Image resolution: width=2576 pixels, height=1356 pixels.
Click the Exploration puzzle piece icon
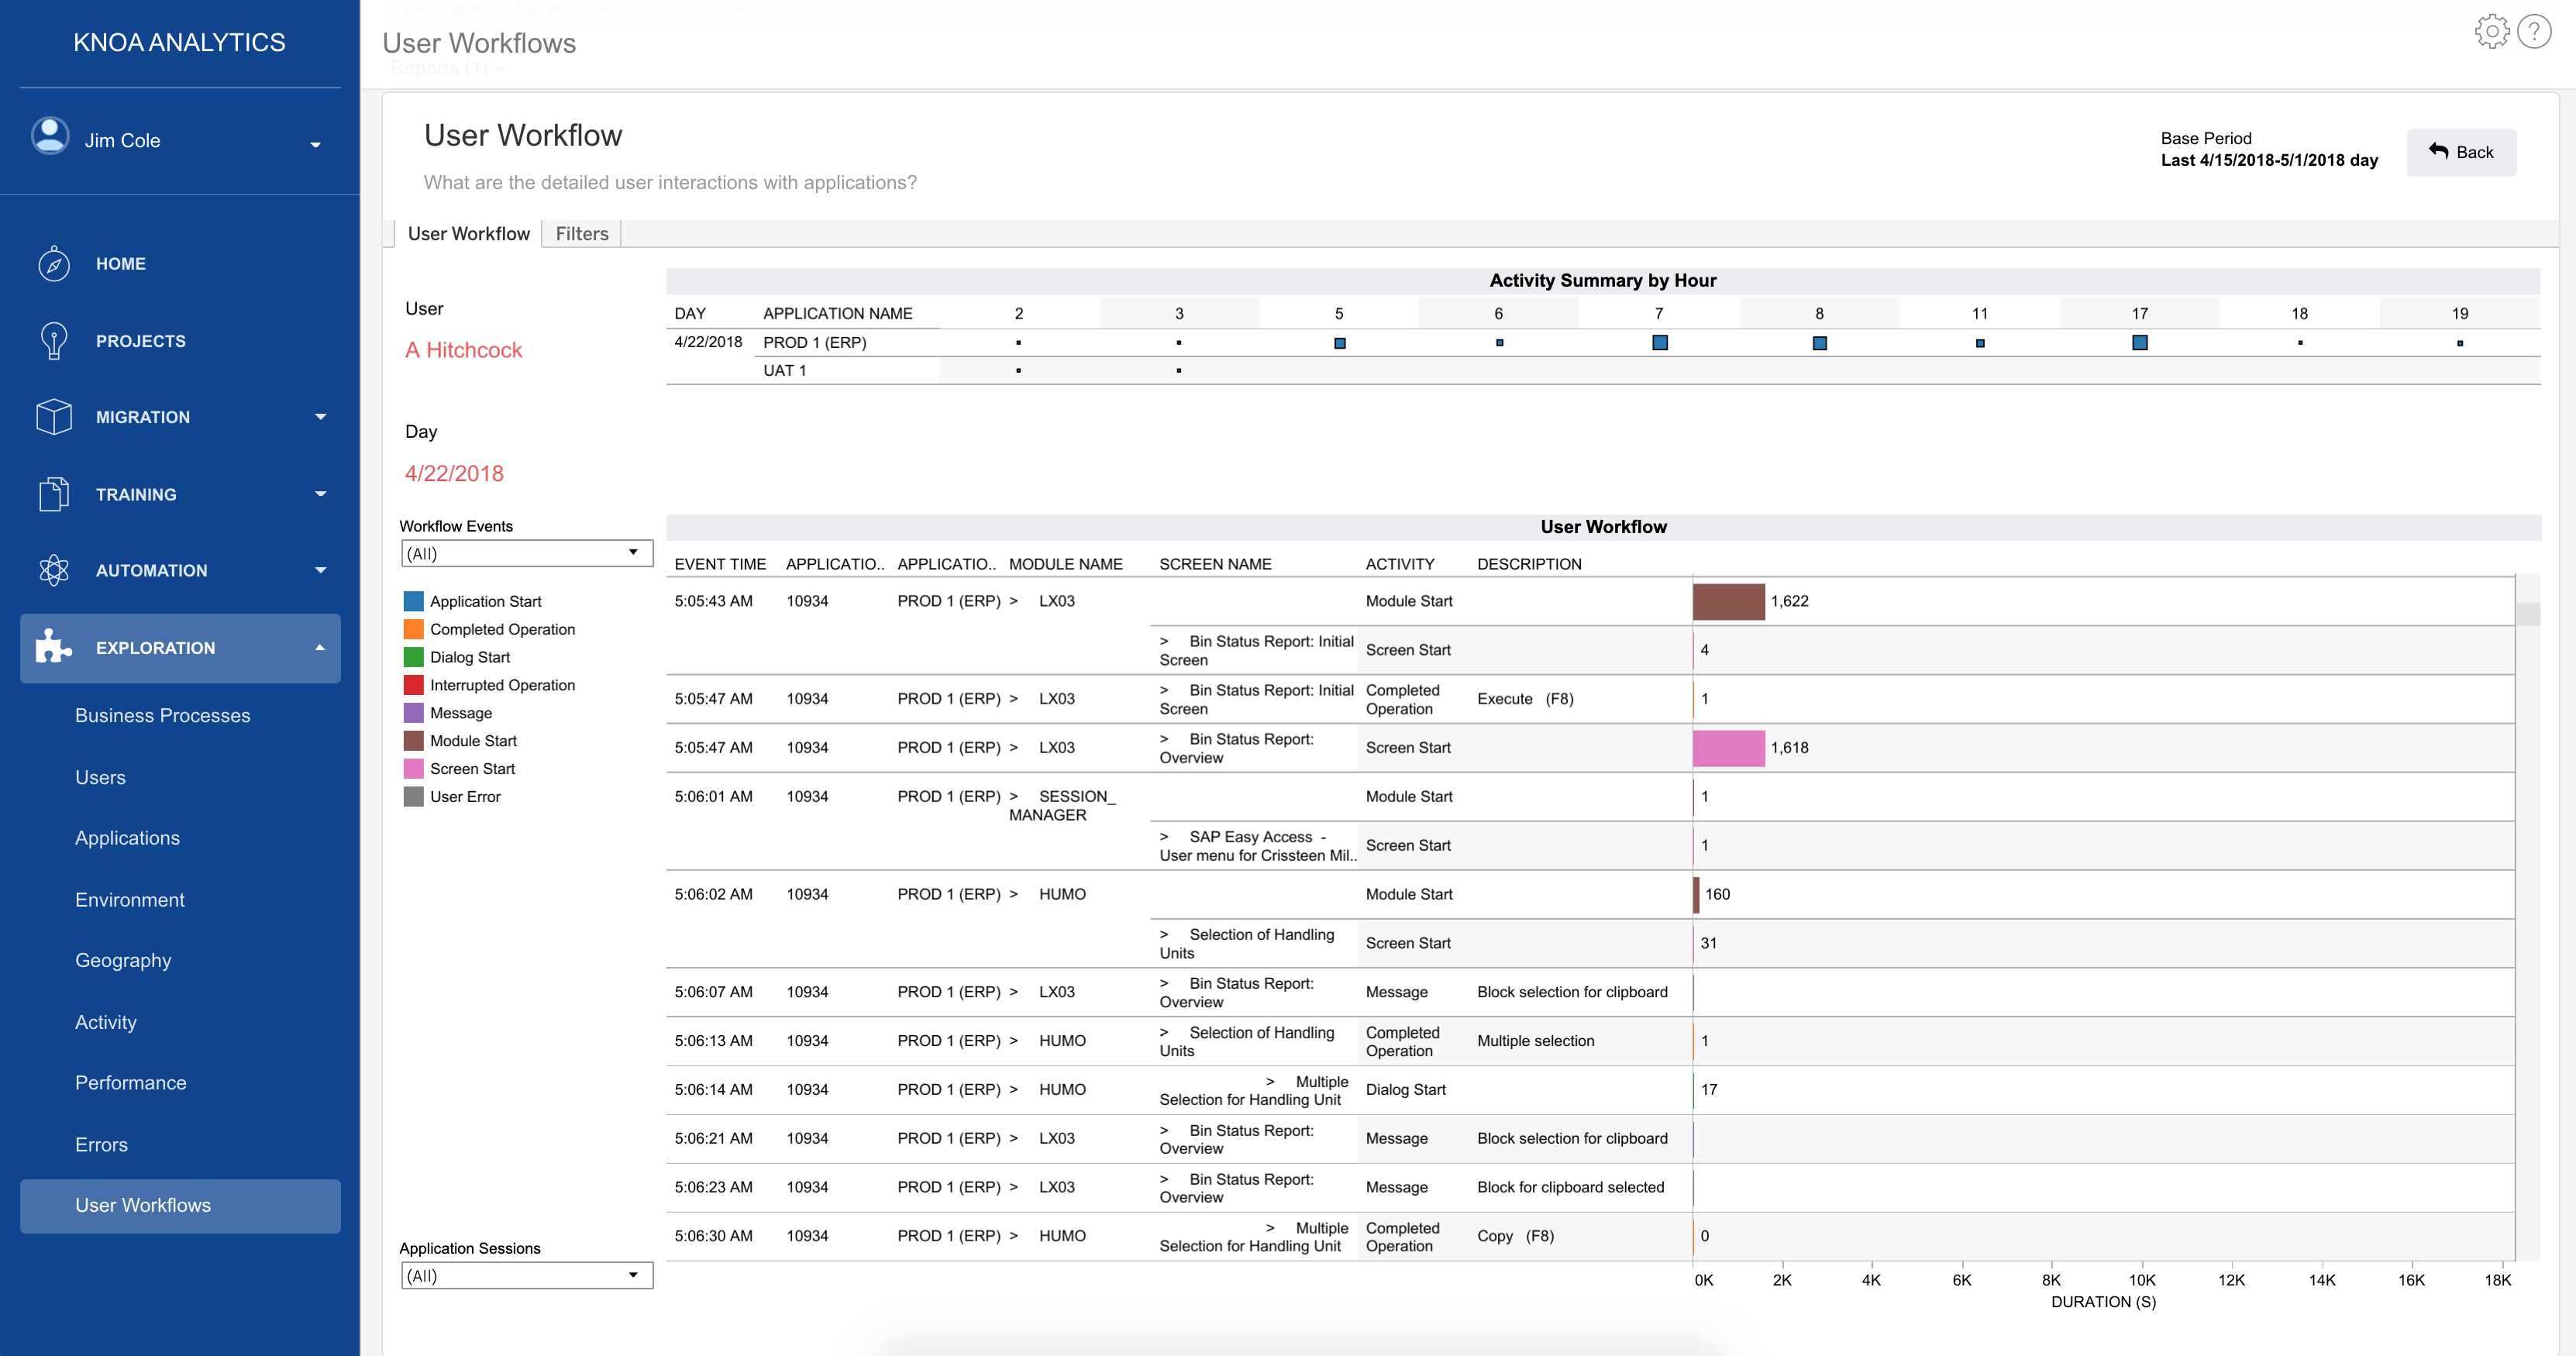(53, 647)
